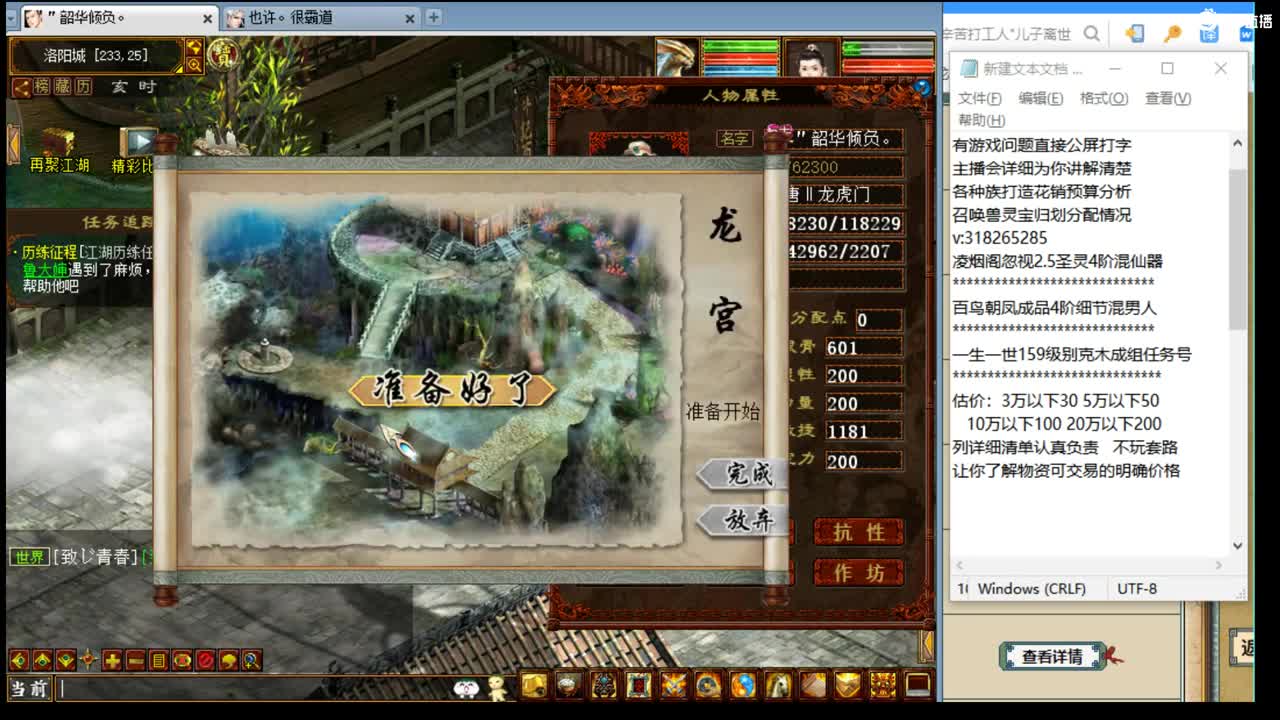Click the 当前 chat channel selector
The image size is (1280, 720).
(x=30, y=688)
